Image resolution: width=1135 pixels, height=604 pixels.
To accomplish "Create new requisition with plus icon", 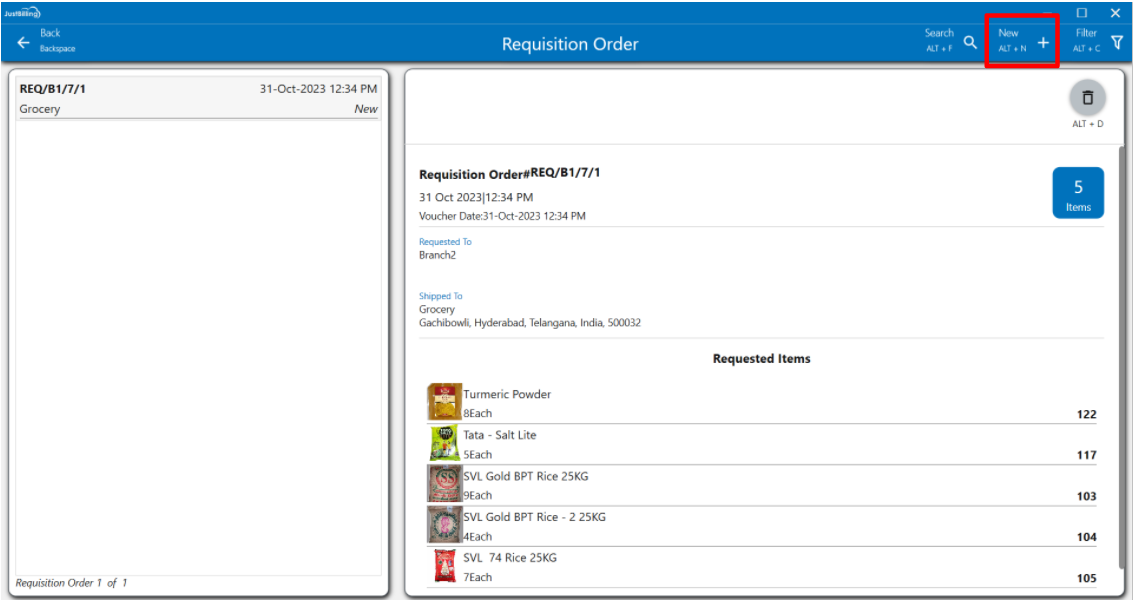I will [1043, 42].
